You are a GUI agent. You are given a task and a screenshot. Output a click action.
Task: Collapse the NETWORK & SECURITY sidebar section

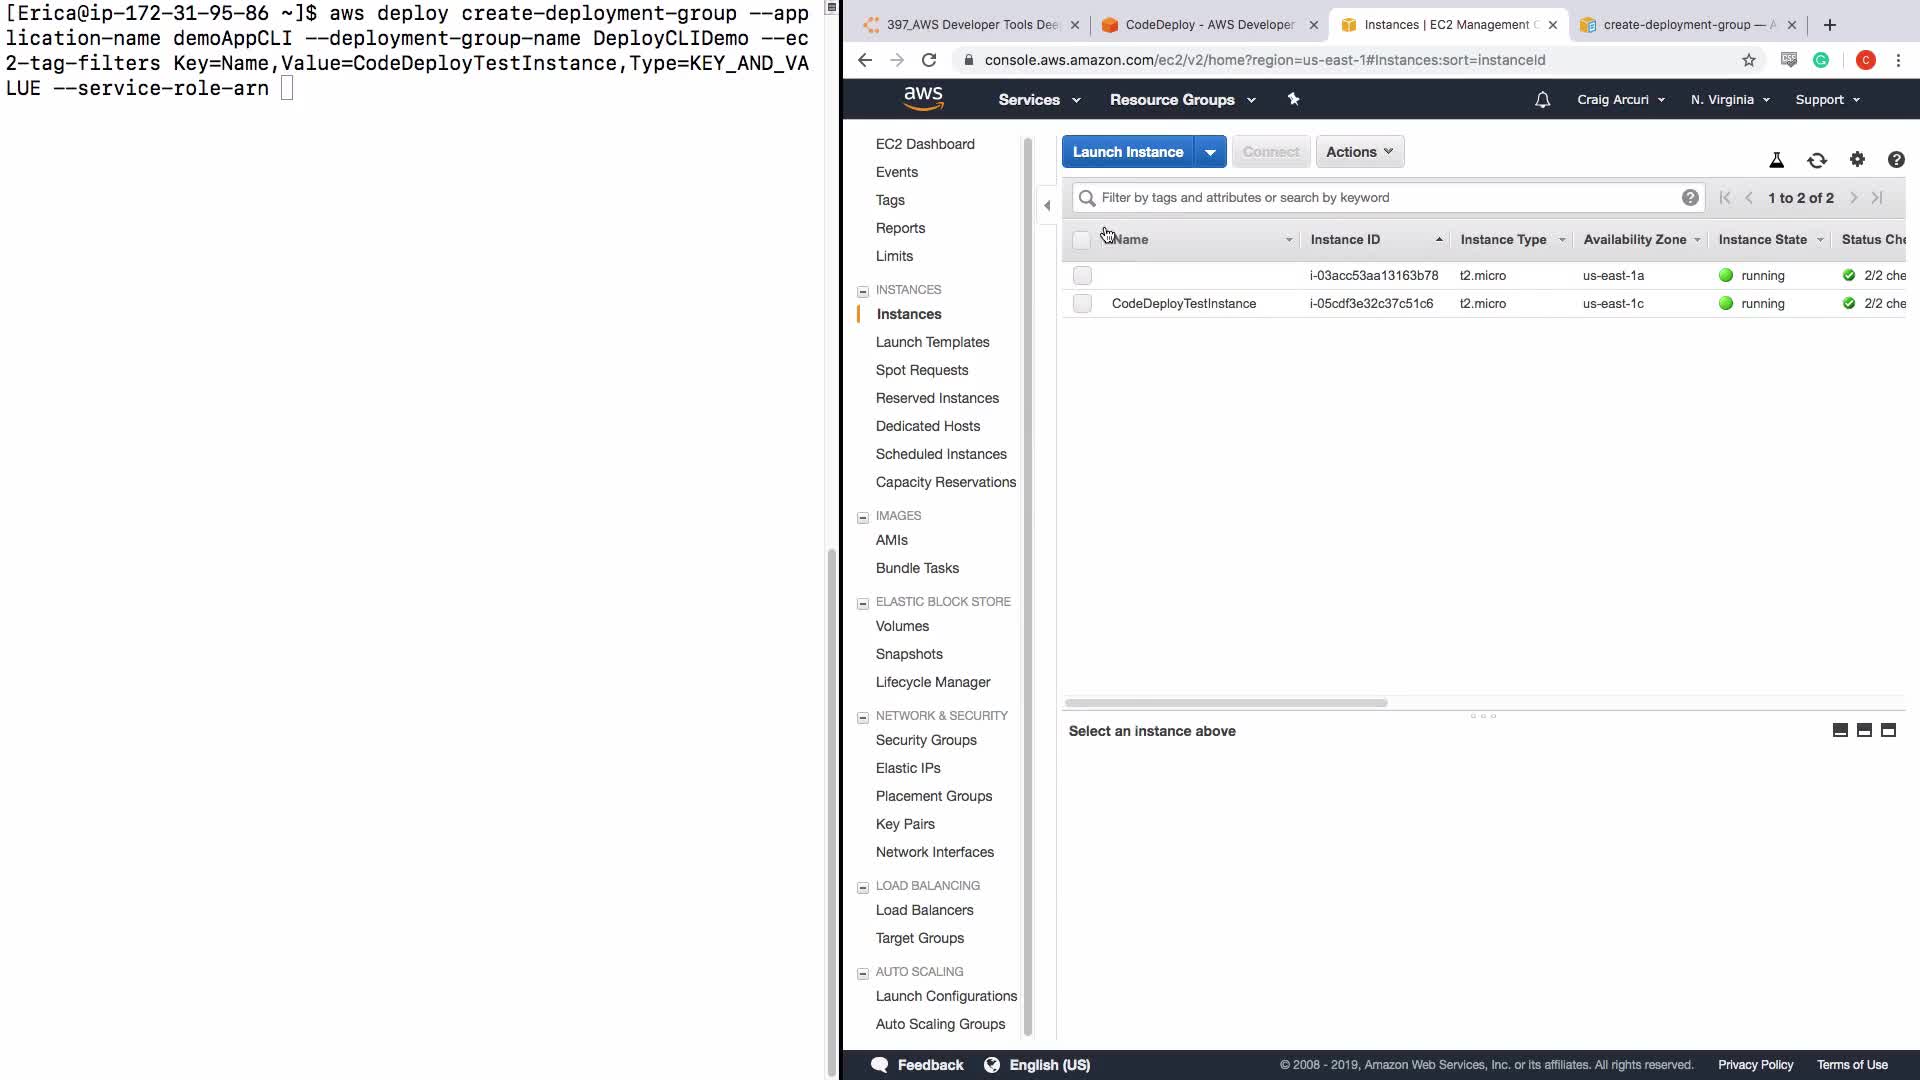coord(863,717)
